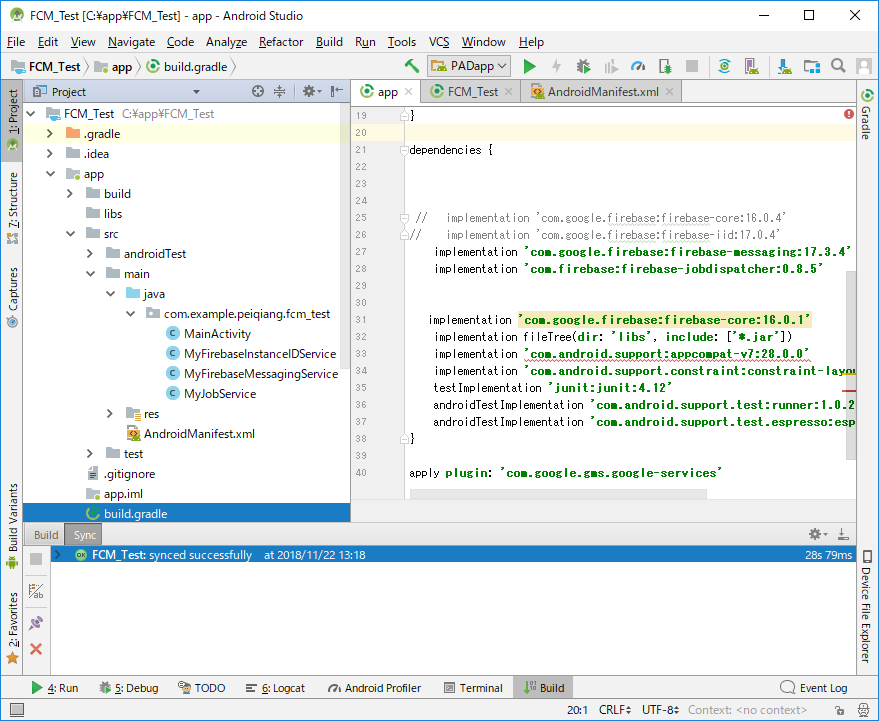Click the CRLF line separator selector
Screen dimensions: 879x721
tap(615, 710)
